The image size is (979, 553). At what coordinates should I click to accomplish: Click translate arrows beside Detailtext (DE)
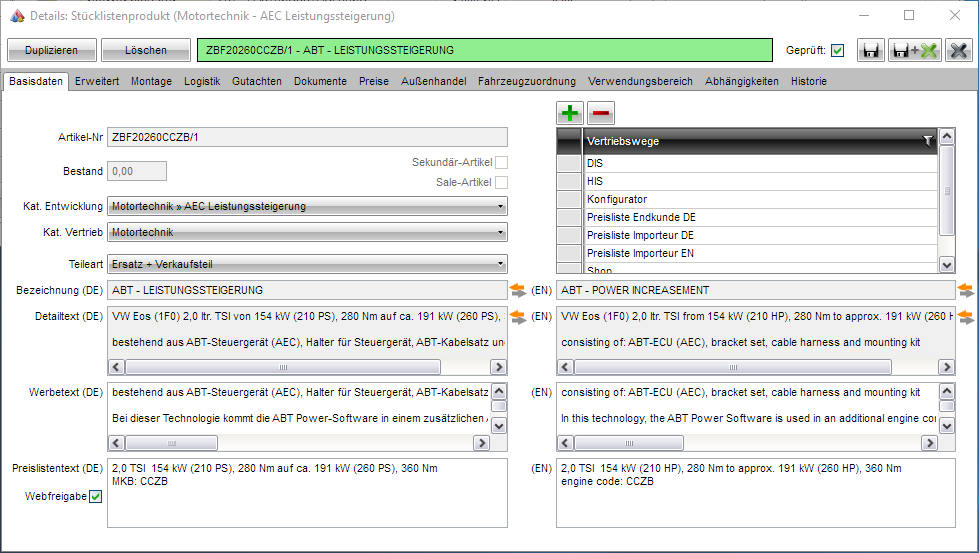click(518, 316)
